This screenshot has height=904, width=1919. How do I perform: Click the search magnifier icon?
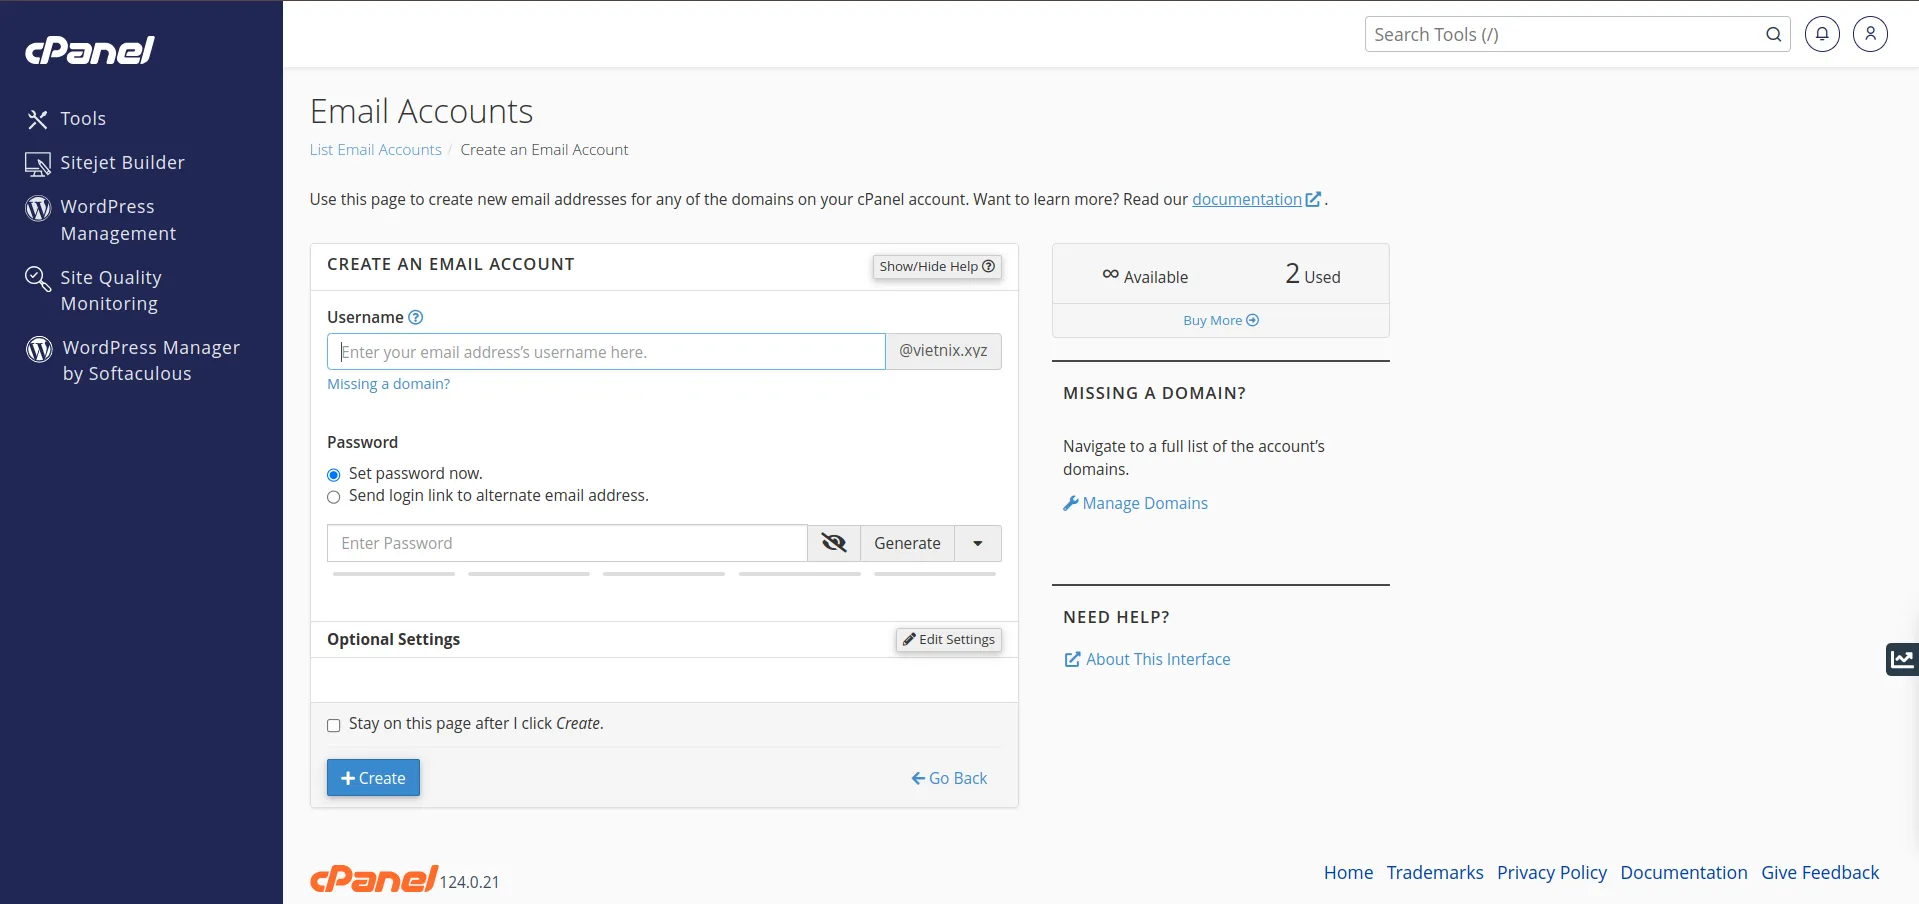click(1774, 34)
